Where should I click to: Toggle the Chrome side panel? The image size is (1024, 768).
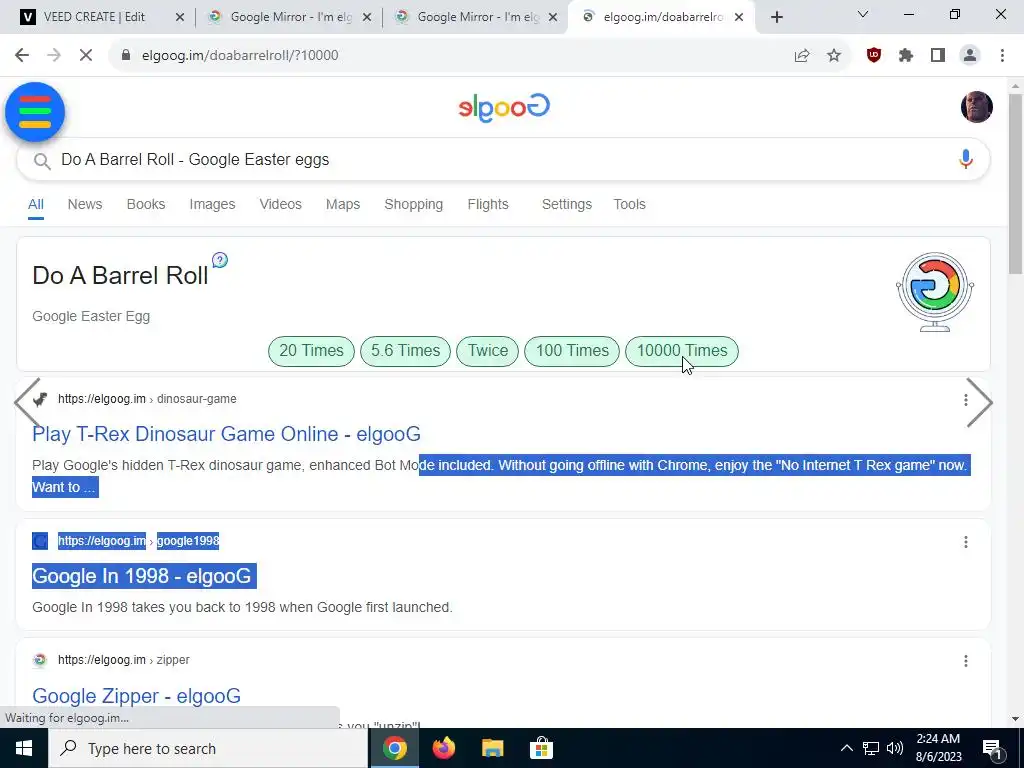[938, 56]
